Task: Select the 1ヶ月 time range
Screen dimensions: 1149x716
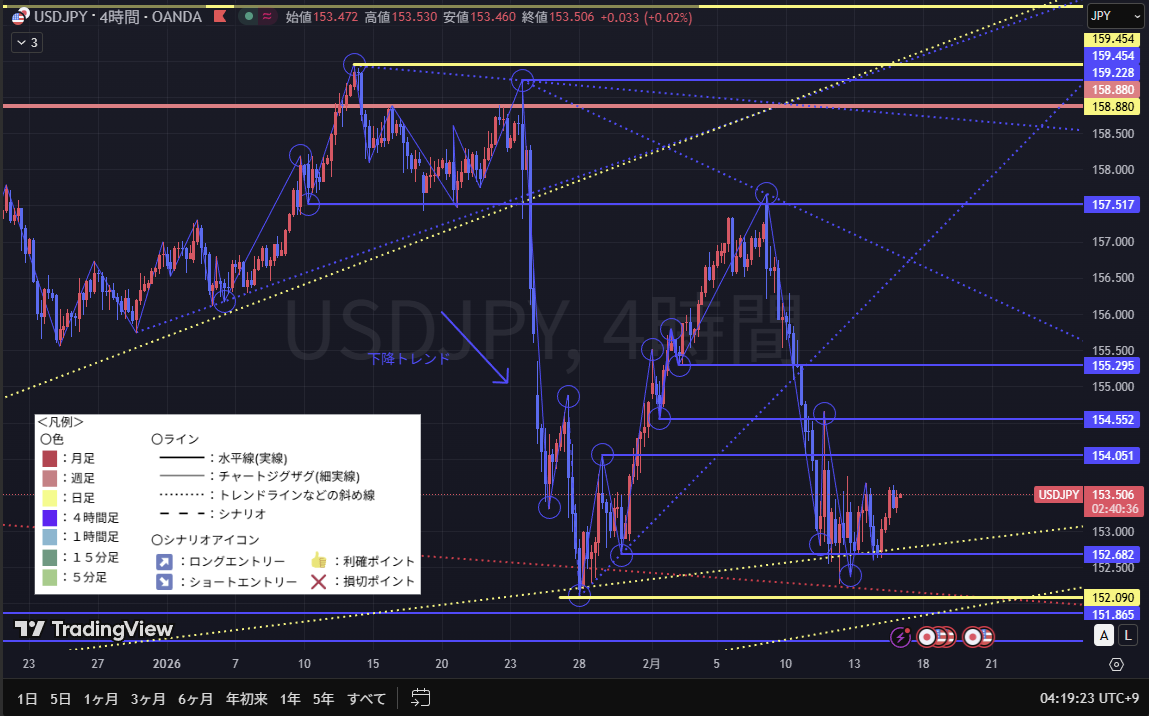Action: 99,697
